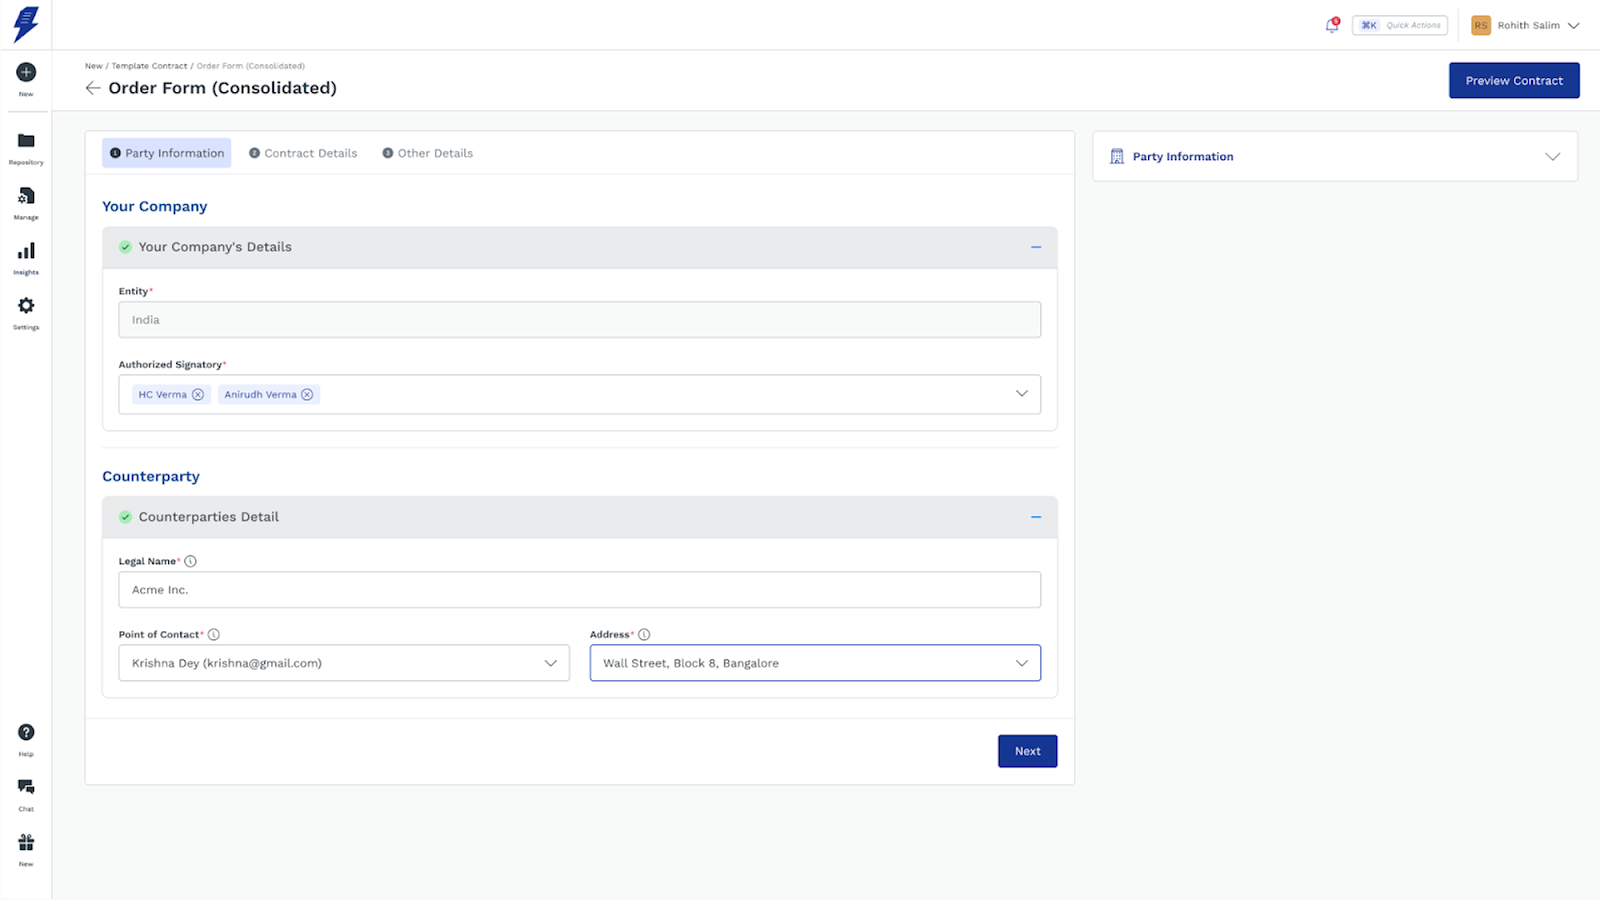This screenshot has height=900, width=1600.
Task: Remove Anirudh Verma signatory chip
Action: coord(308,395)
